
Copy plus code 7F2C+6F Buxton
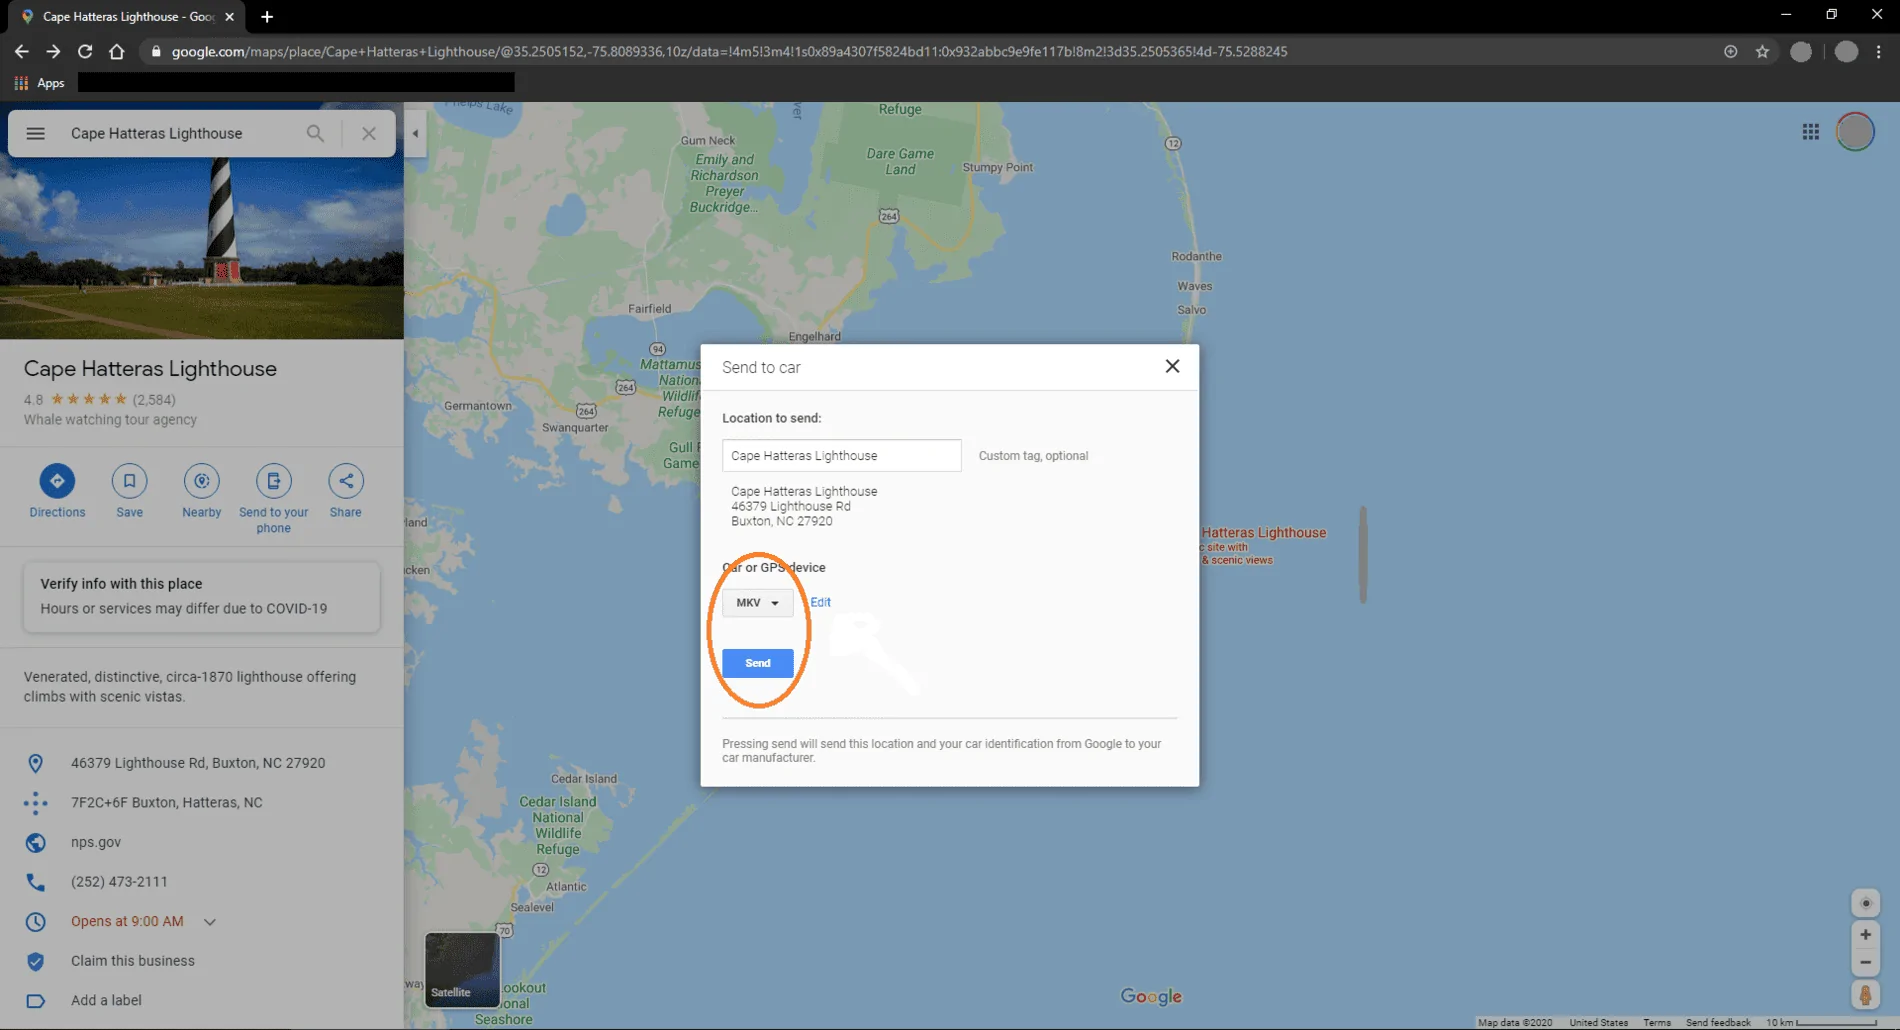point(167,802)
